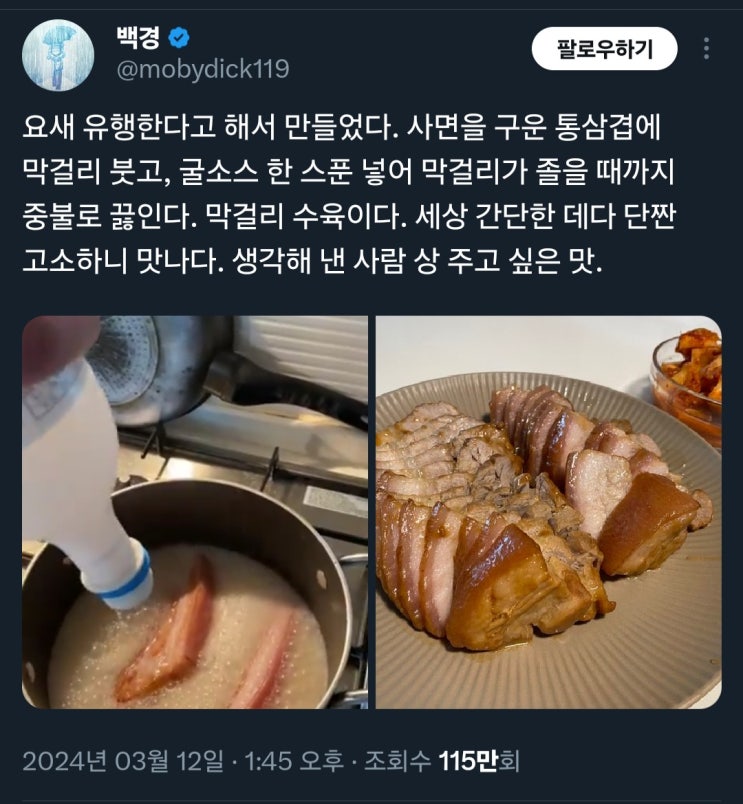Visit the @mobydick119 handle

(203, 69)
